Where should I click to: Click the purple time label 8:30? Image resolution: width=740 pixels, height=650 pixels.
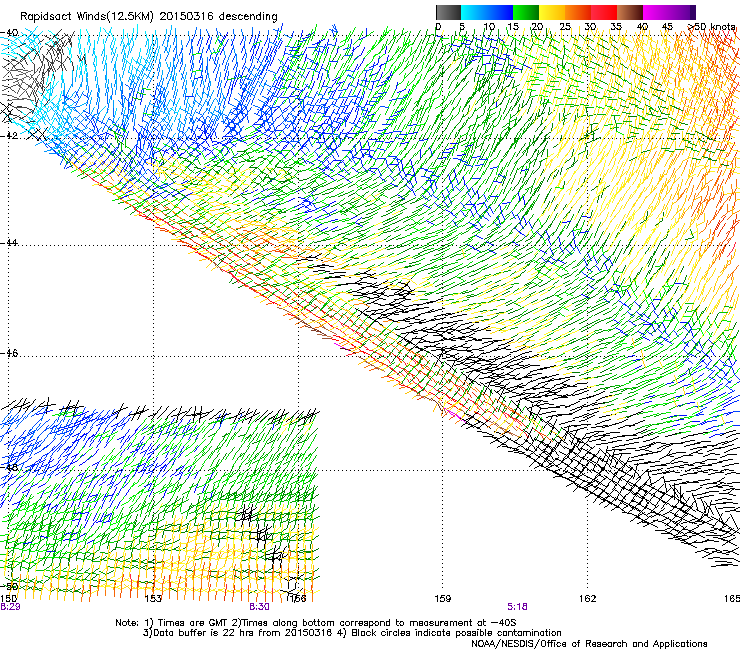(259, 607)
